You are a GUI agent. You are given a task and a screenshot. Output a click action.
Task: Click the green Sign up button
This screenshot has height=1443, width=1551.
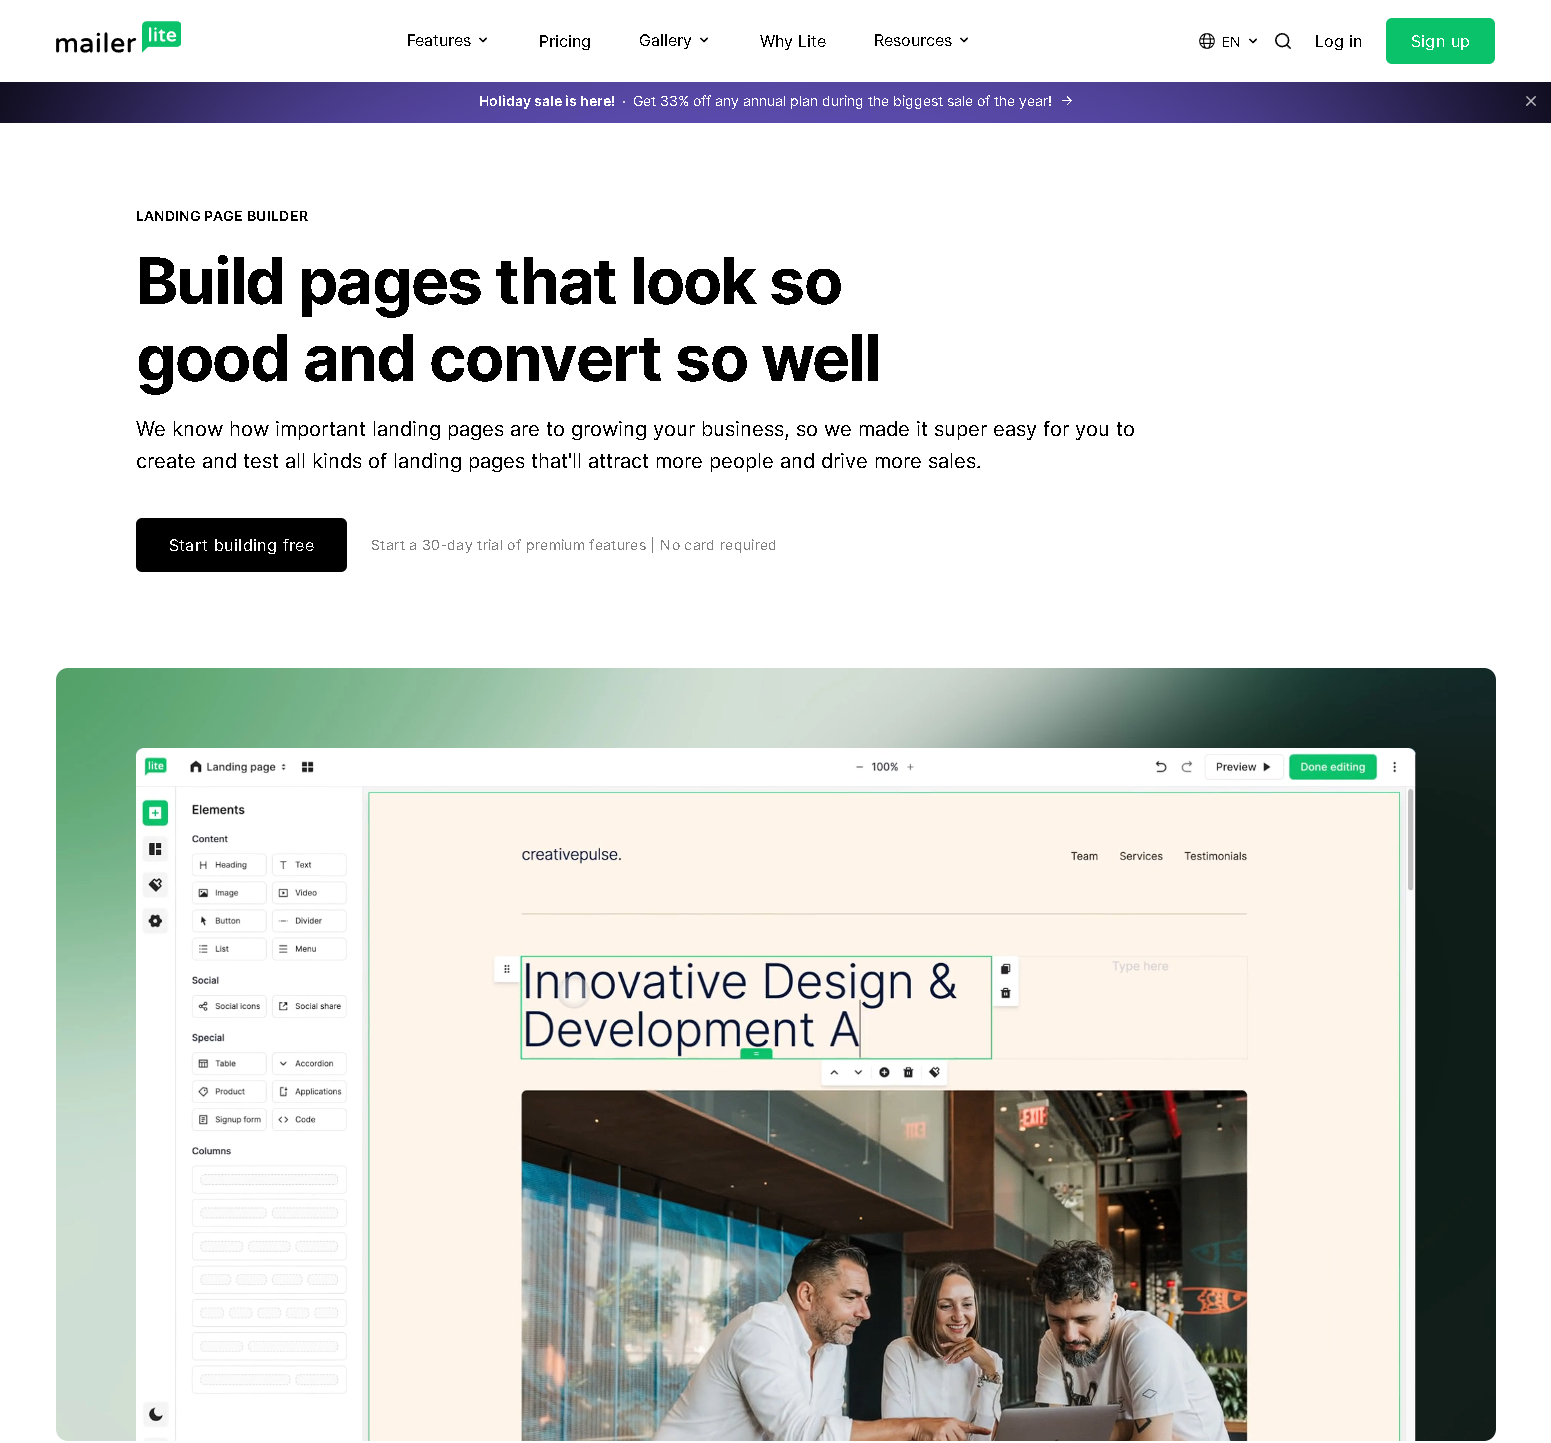tap(1439, 41)
